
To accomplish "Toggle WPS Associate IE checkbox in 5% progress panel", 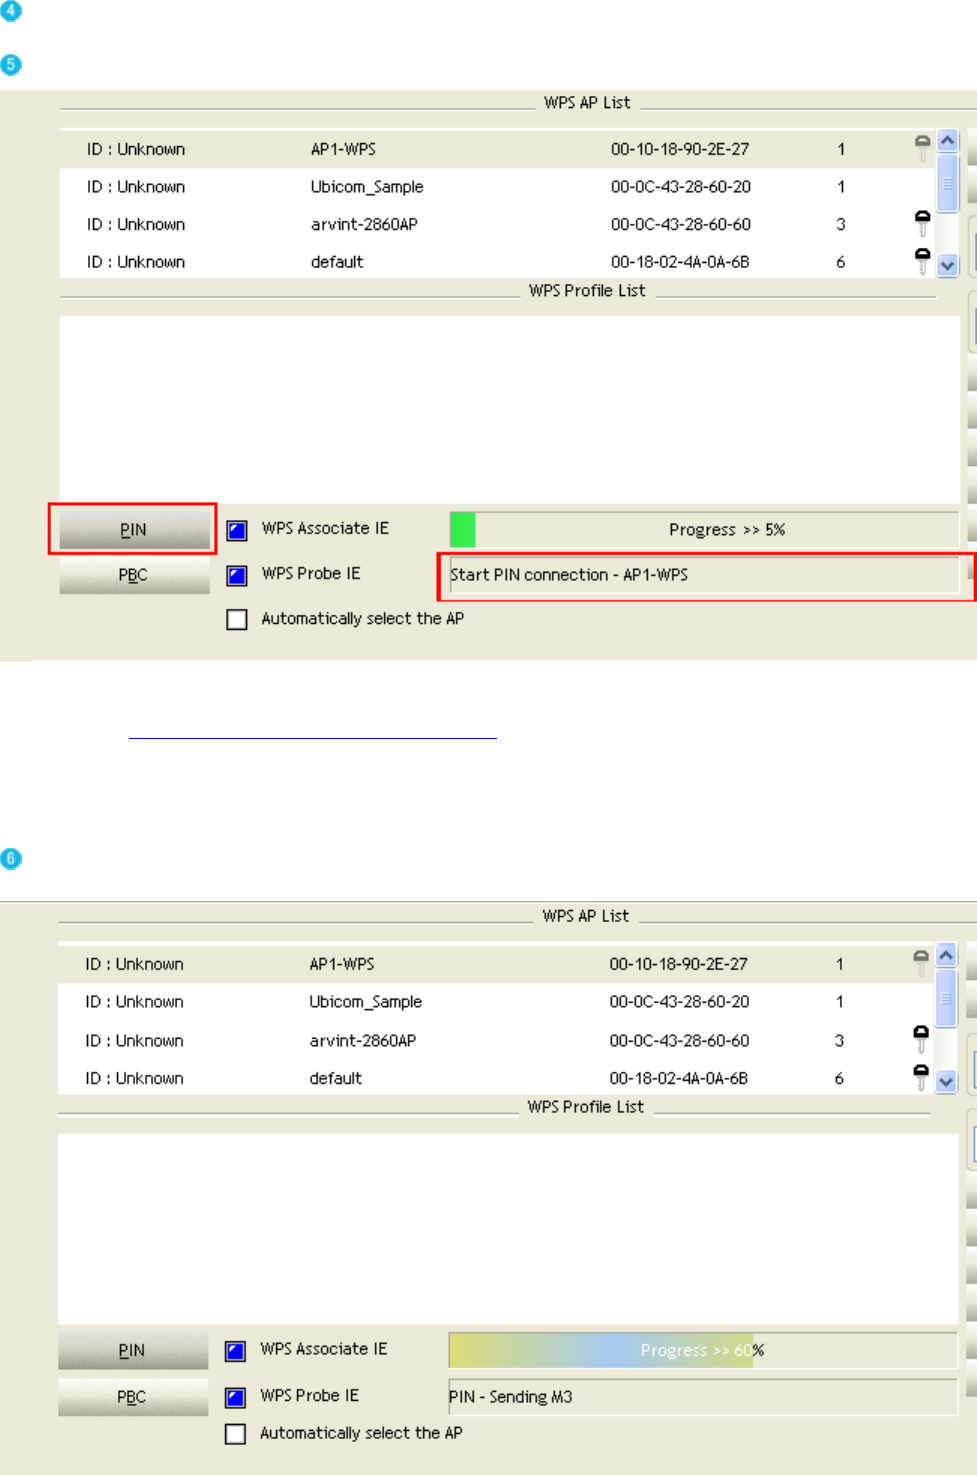I will point(237,530).
